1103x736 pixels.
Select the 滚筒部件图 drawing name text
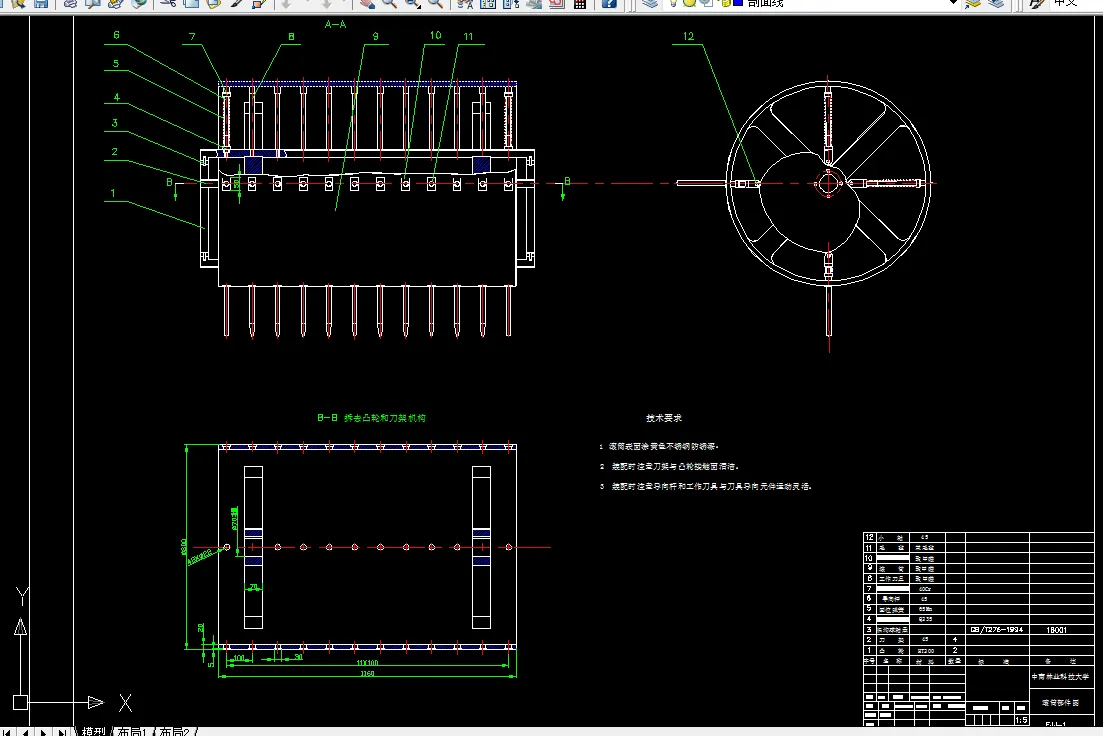click(1060, 702)
